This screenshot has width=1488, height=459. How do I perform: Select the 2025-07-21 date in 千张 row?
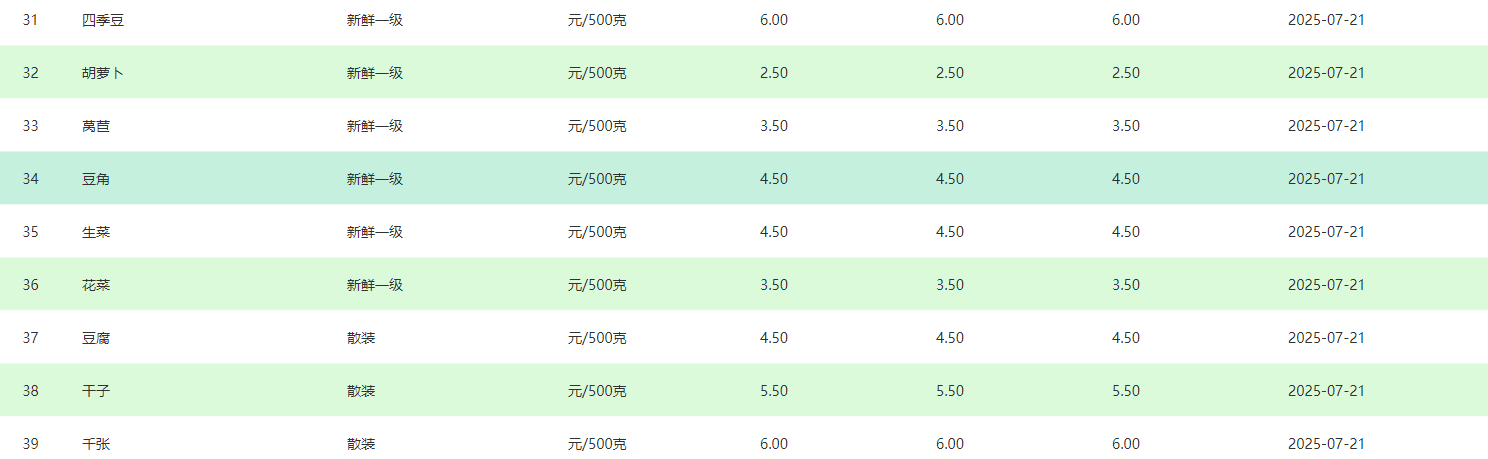1326,444
